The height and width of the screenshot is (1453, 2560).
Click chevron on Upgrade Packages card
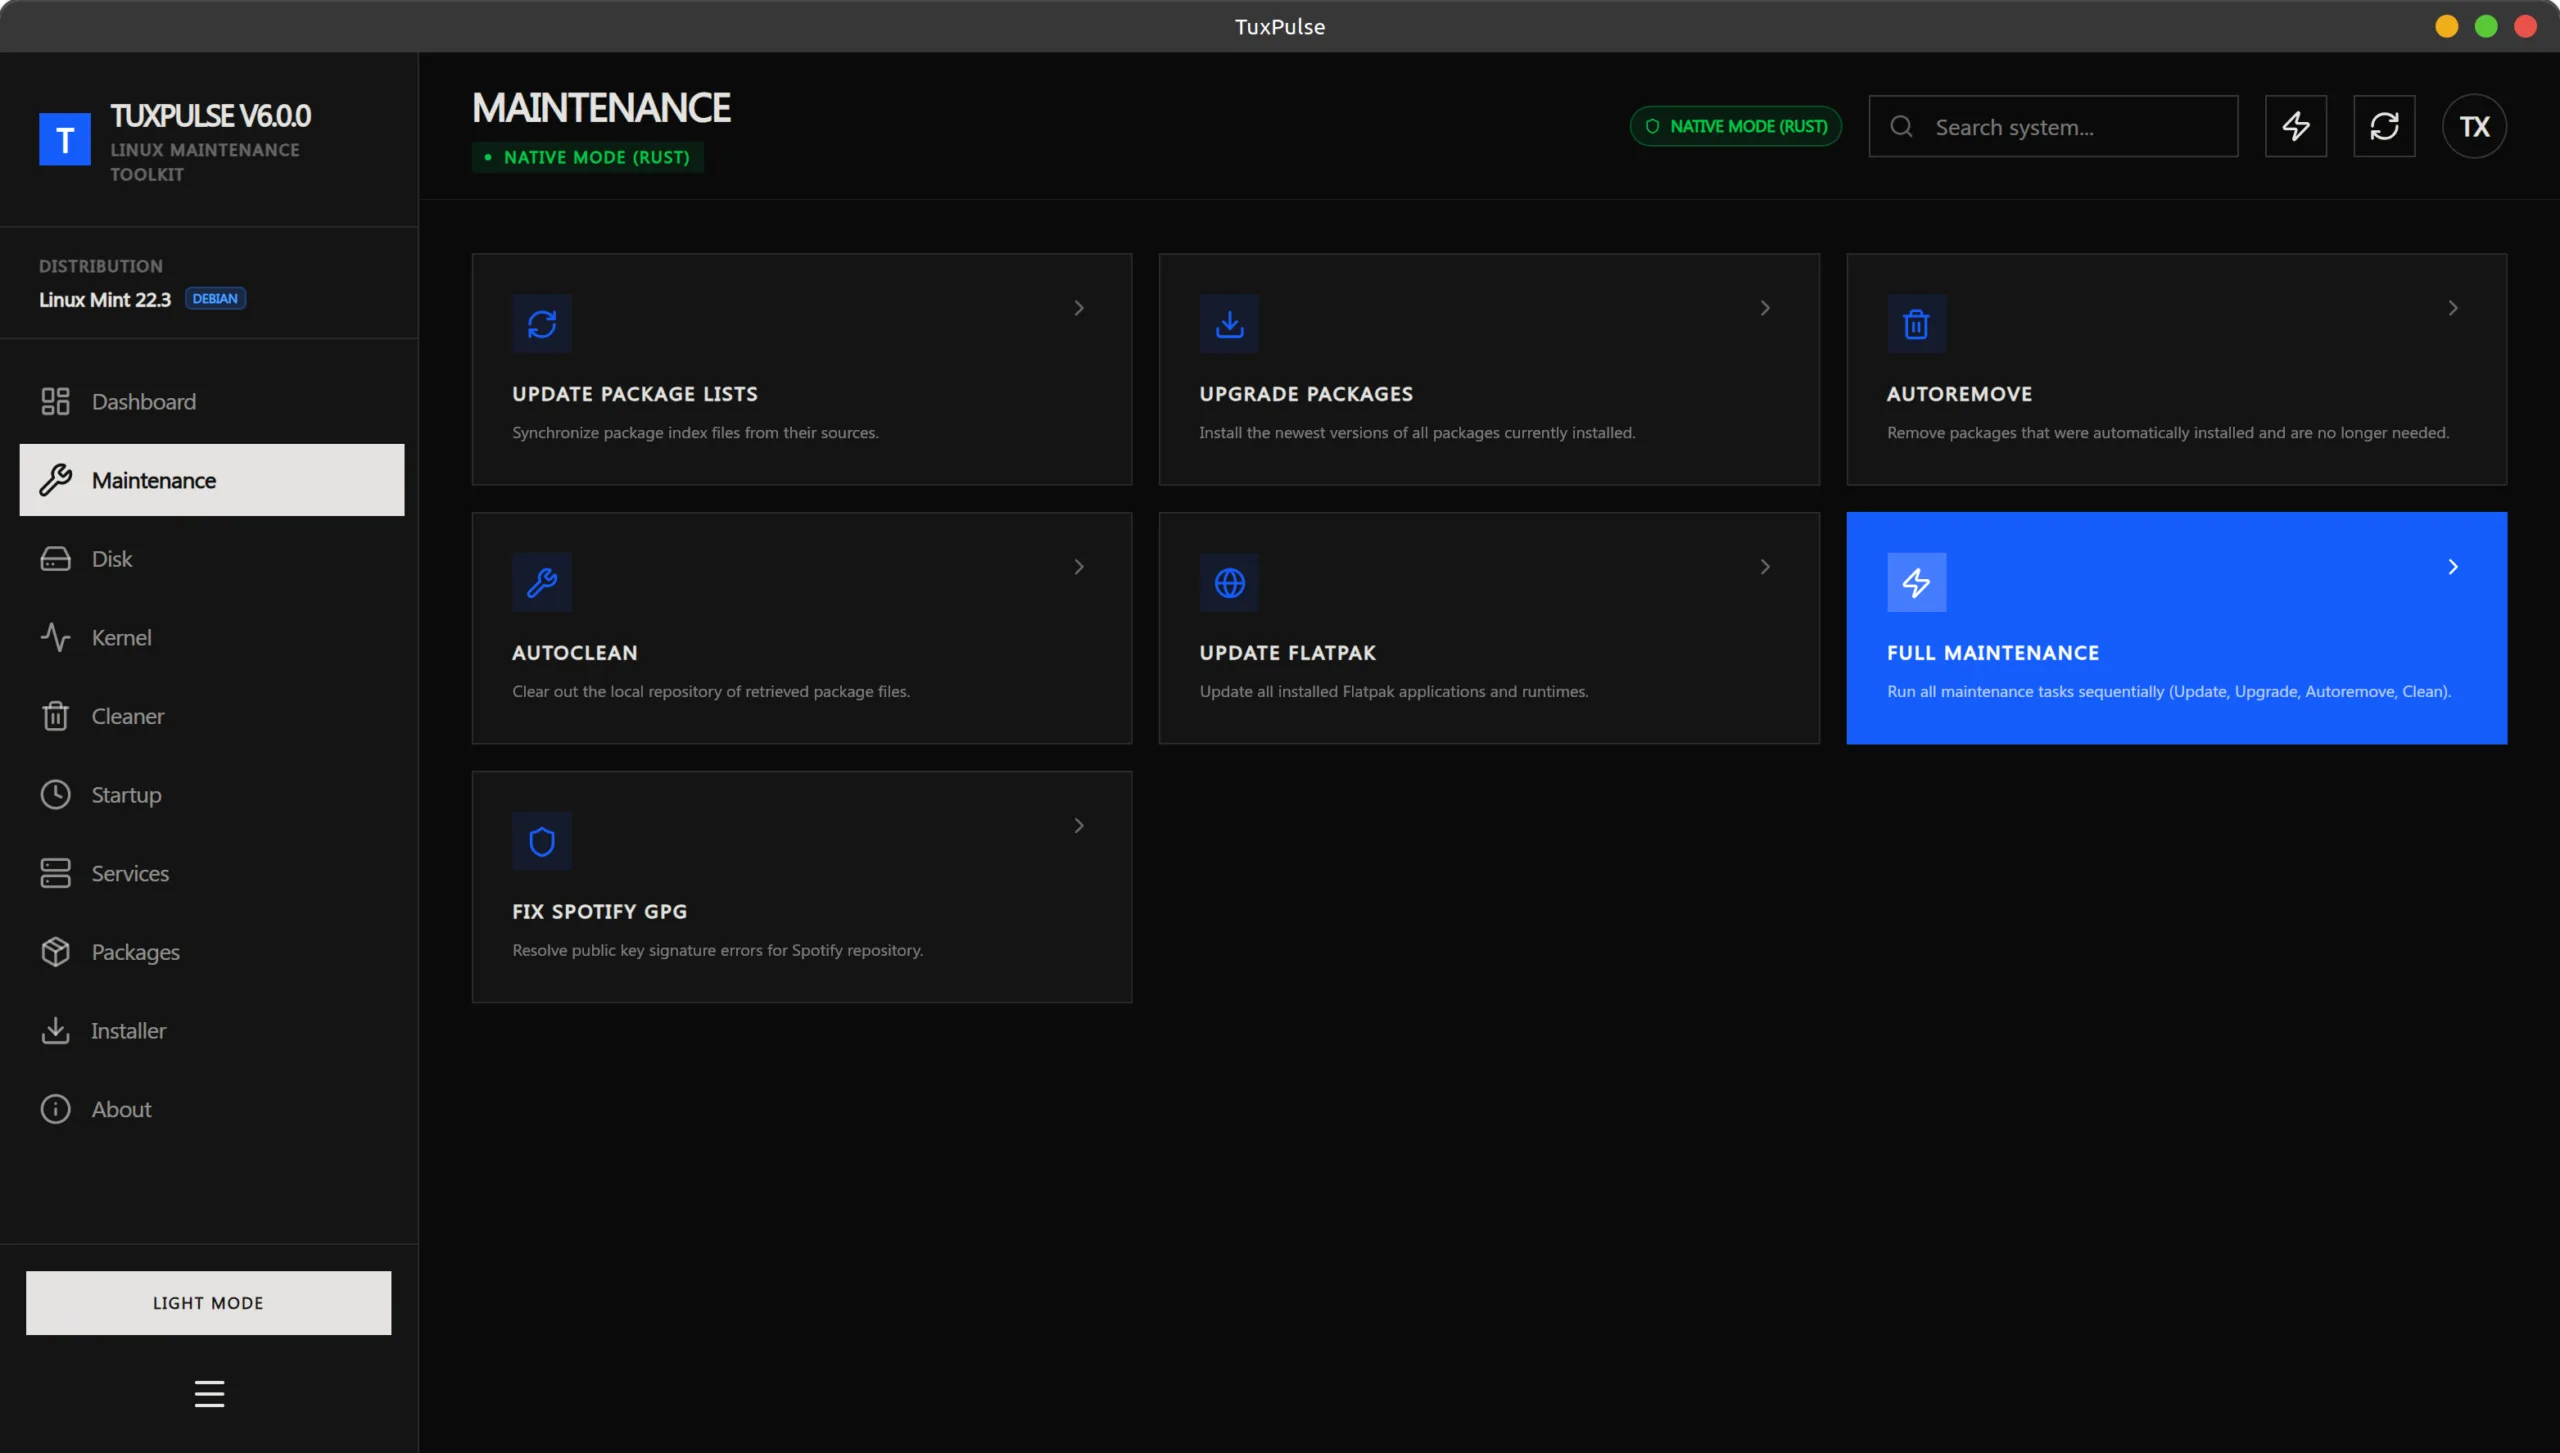[x=1765, y=308]
